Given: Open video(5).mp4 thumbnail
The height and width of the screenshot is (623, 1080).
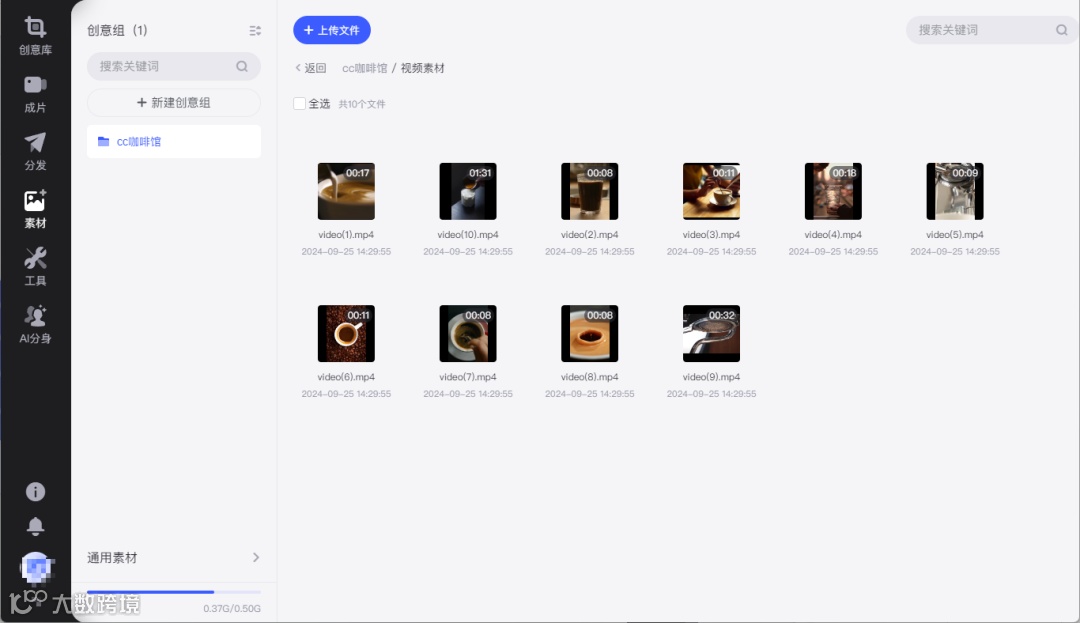Looking at the screenshot, I should coord(955,191).
